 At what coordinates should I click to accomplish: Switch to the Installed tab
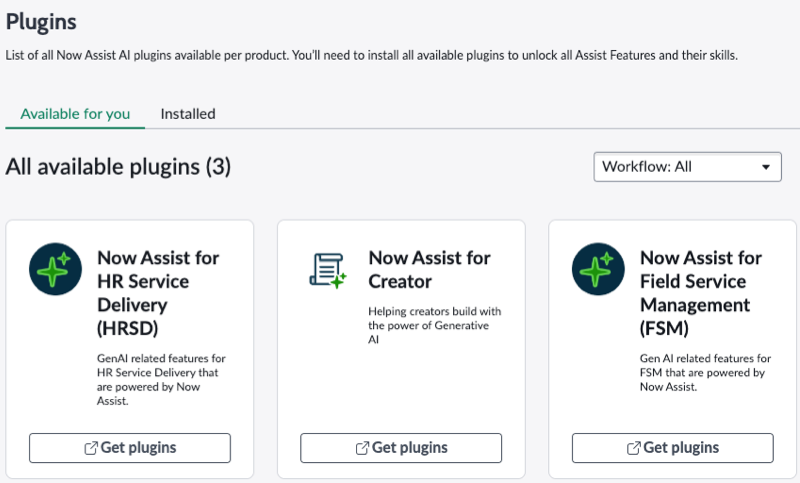point(188,114)
